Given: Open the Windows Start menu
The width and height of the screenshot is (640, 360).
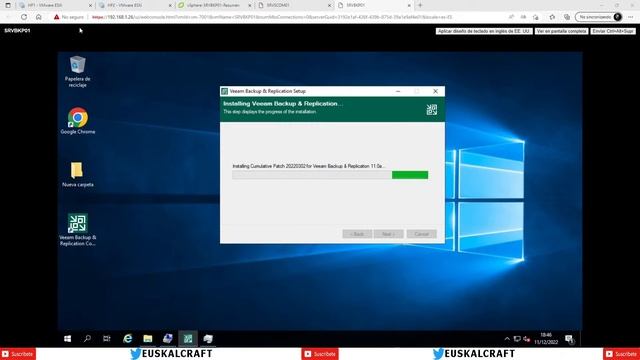Looking at the screenshot, I should click(x=68, y=338).
